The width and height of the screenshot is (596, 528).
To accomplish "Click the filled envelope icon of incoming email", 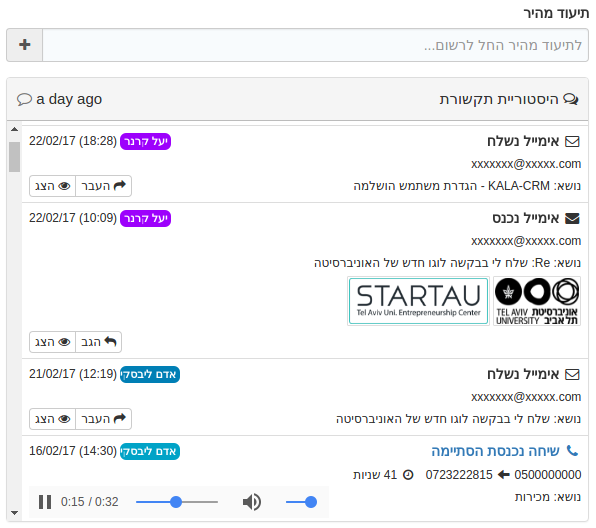I will 572,219.
